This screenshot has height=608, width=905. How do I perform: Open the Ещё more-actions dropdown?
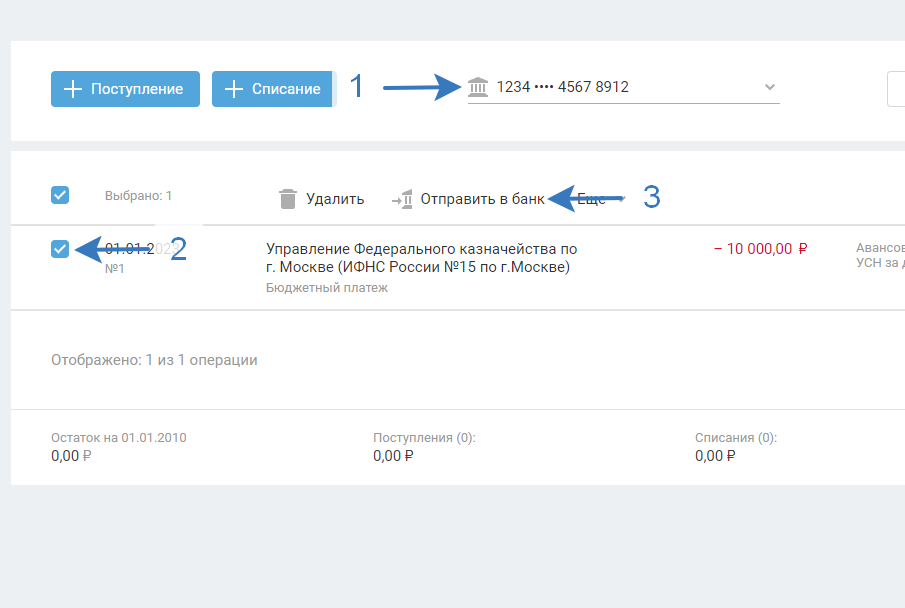(x=594, y=199)
